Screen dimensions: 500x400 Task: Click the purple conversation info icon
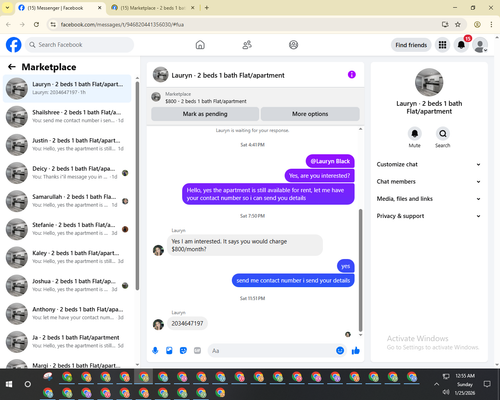[x=352, y=75]
